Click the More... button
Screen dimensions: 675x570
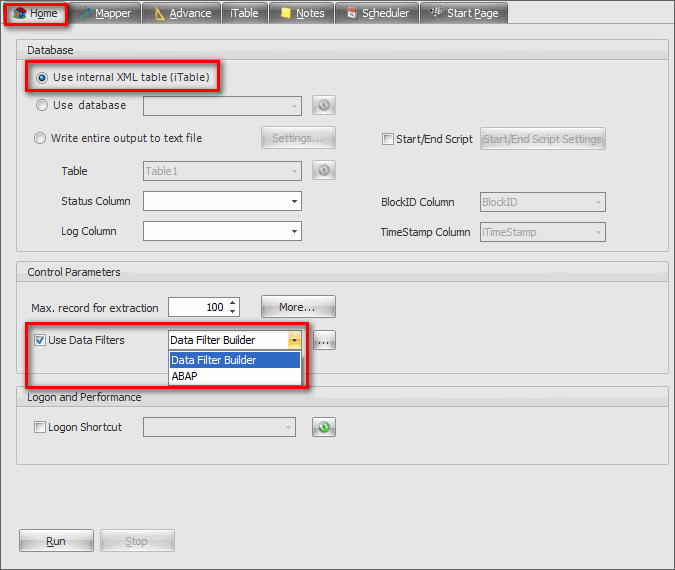[x=298, y=307]
